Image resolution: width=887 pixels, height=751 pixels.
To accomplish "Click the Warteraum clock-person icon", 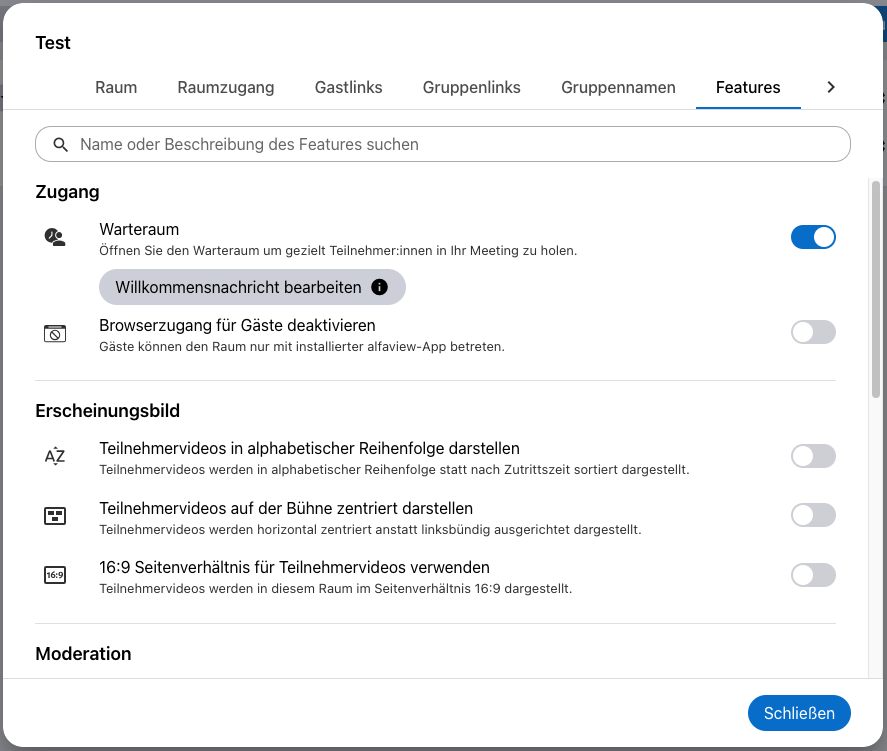I will coord(54,237).
